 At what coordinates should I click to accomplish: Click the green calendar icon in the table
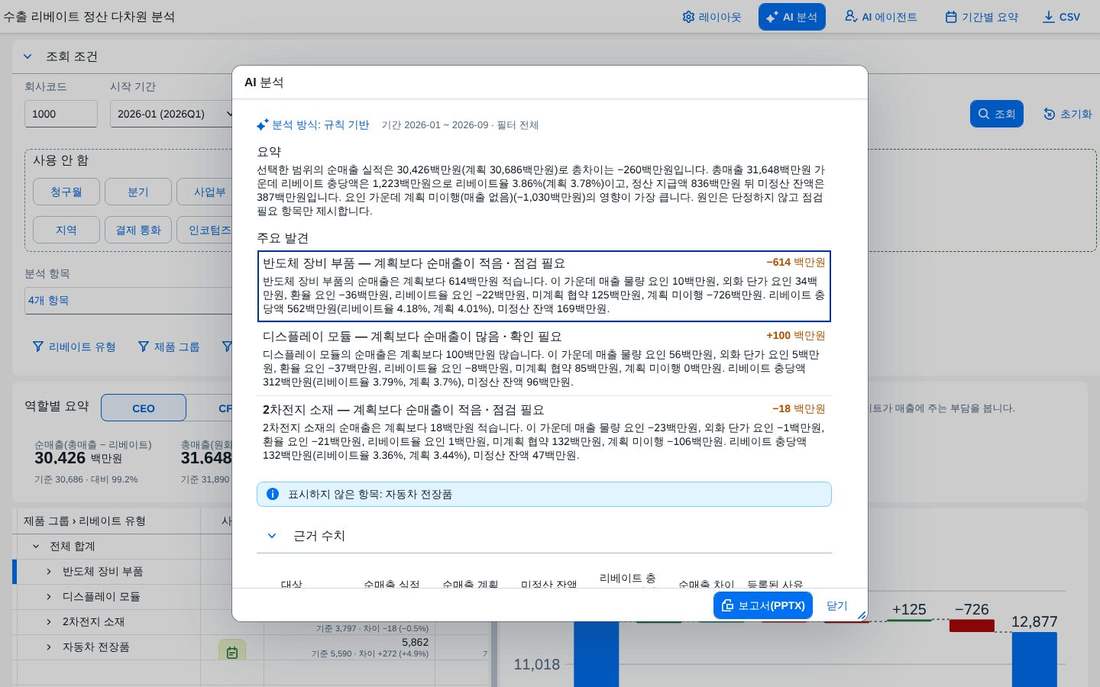click(232, 652)
